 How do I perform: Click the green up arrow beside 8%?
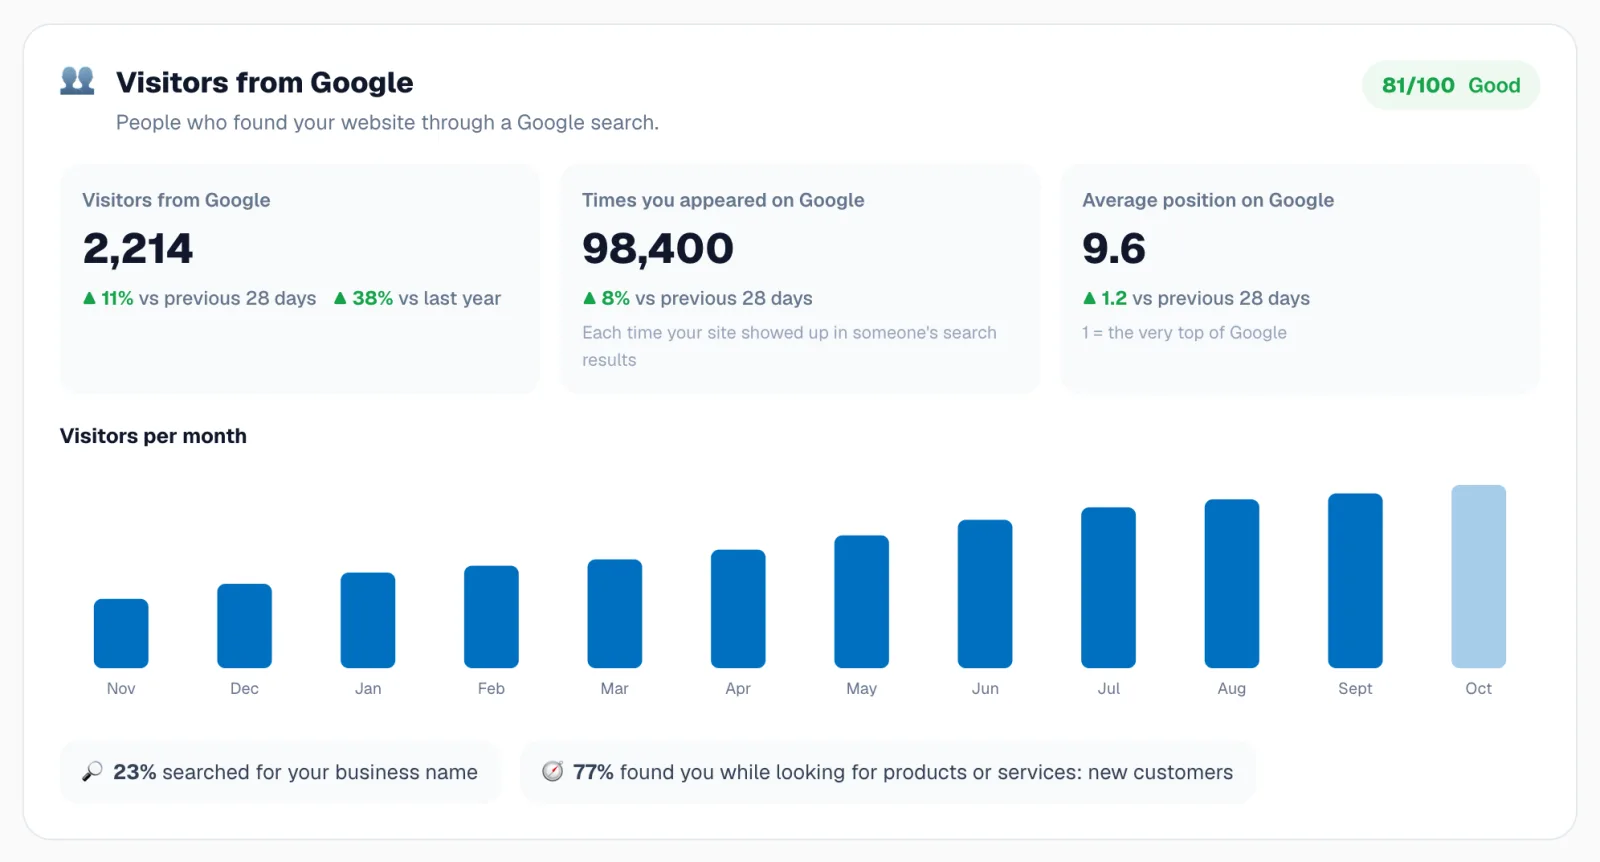coord(589,298)
